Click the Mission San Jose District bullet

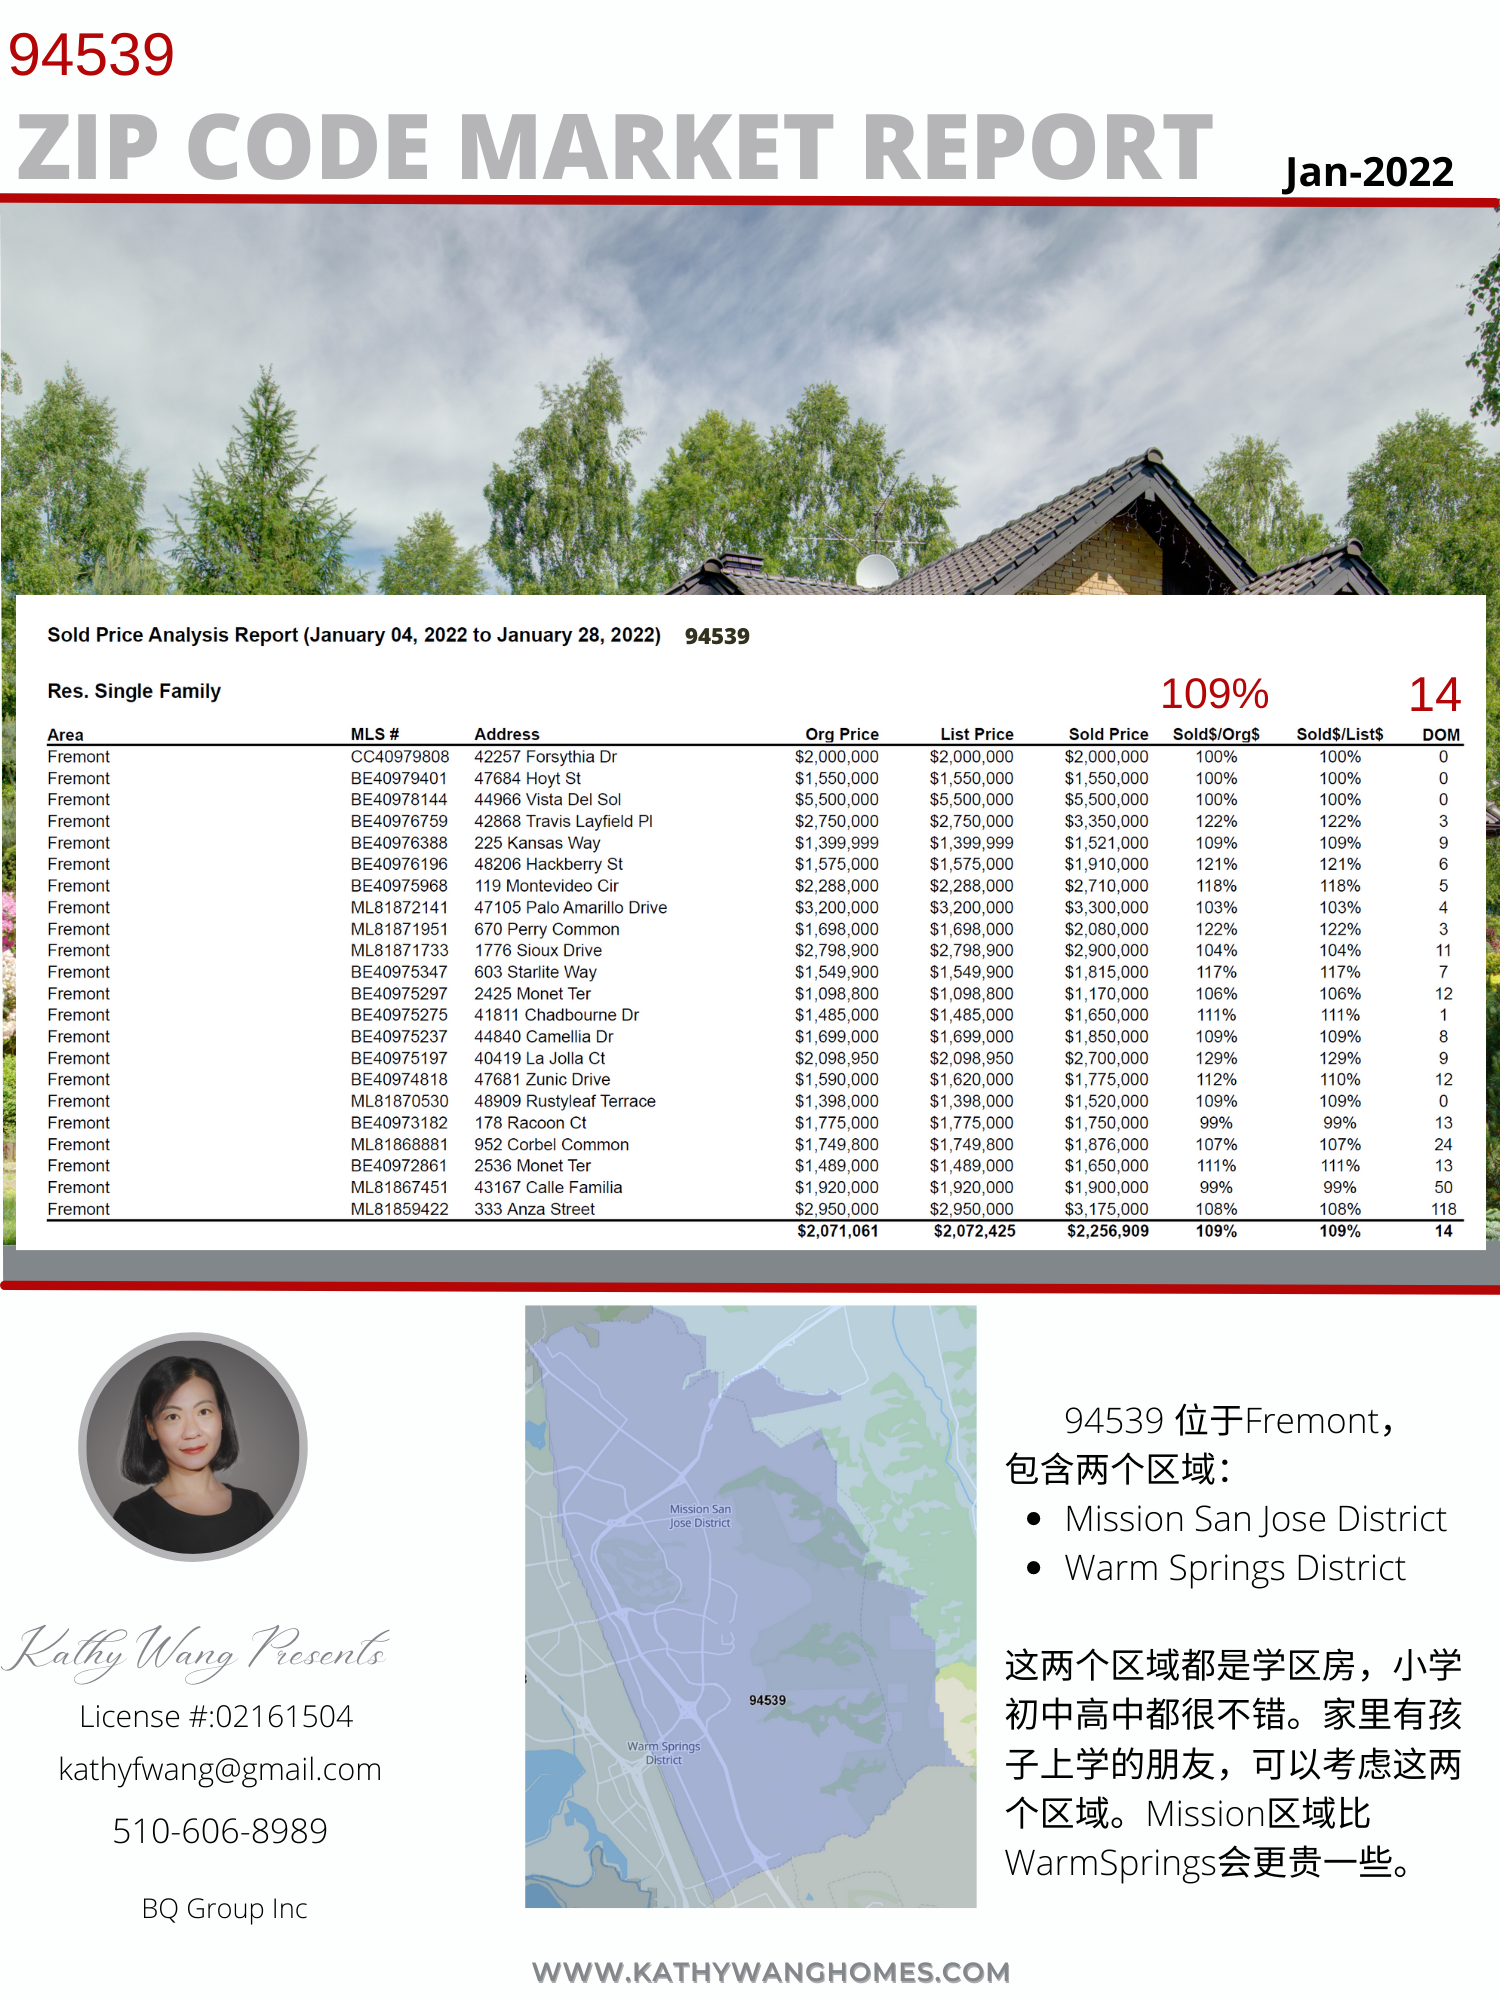tap(1255, 1518)
